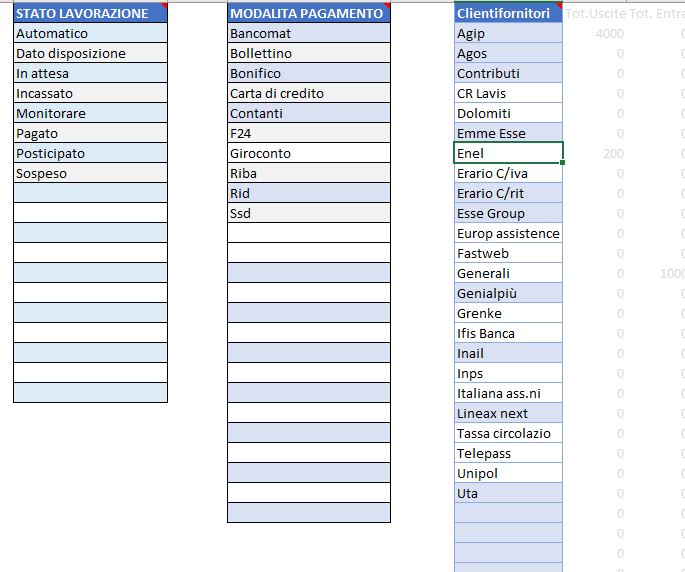
Task: Click the 'Inail' cell
Action: coord(509,354)
